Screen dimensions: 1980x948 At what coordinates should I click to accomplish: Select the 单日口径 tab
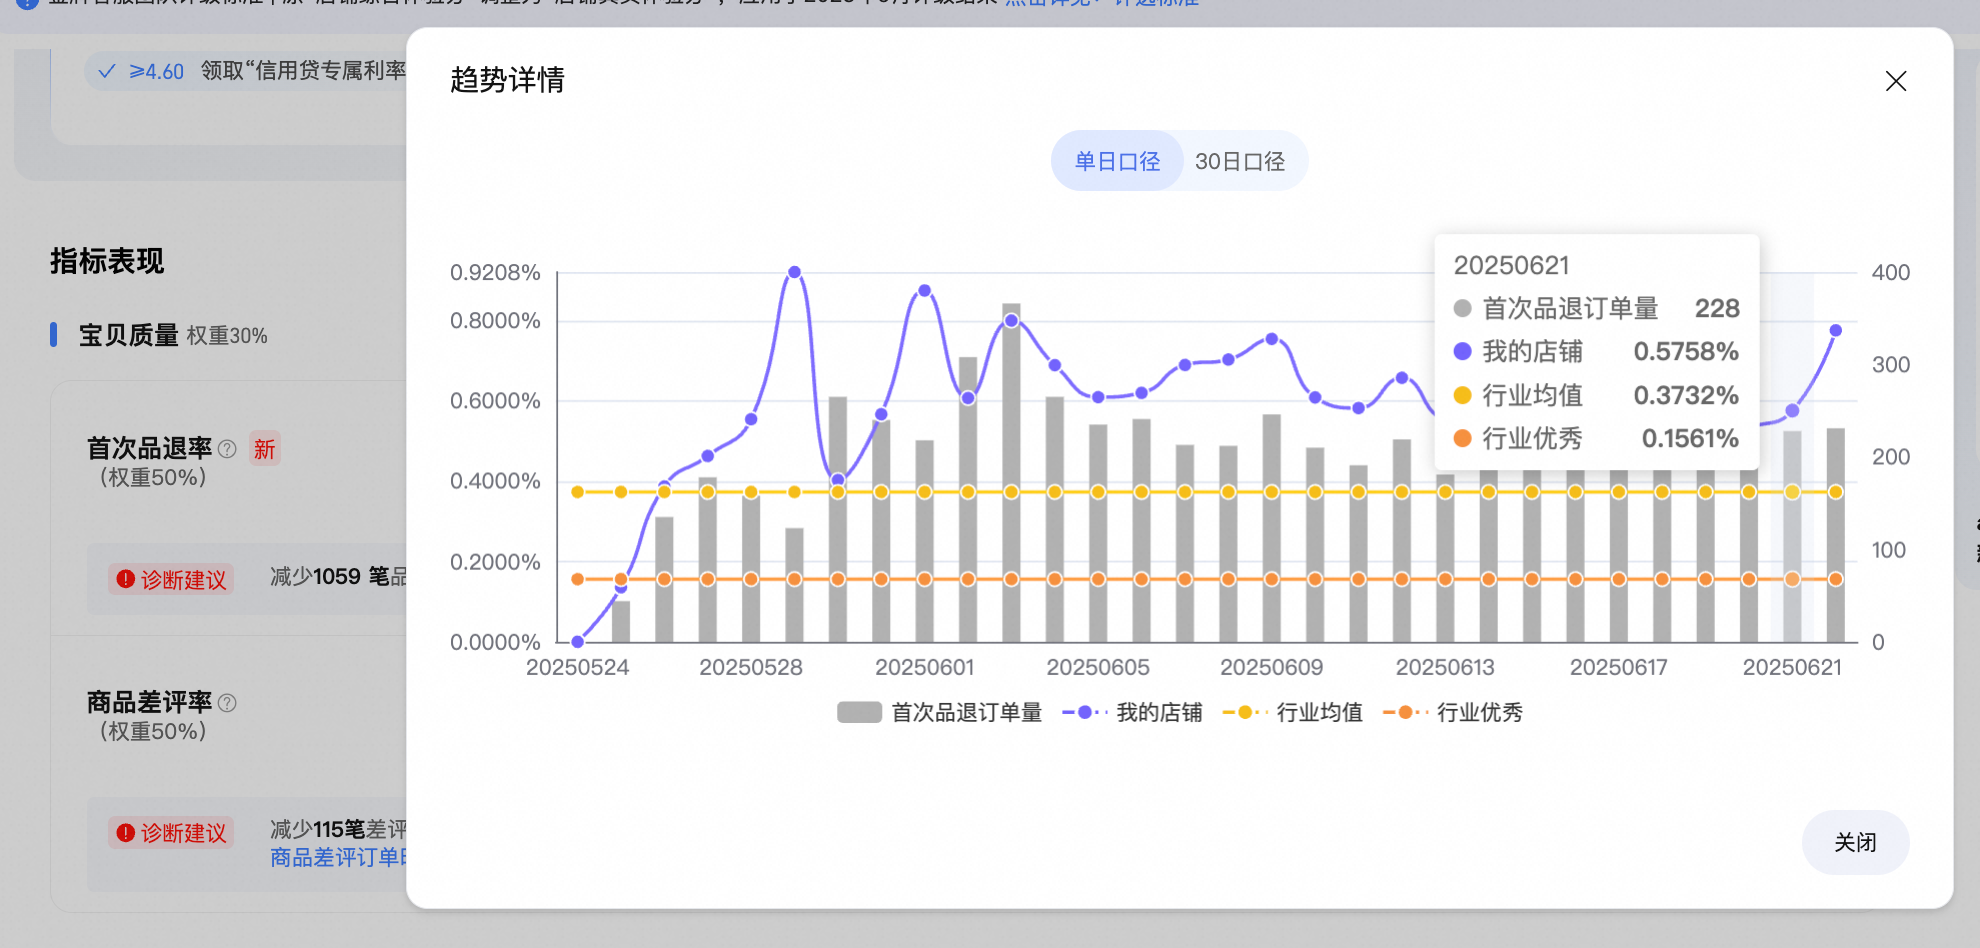tap(1117, 161)
